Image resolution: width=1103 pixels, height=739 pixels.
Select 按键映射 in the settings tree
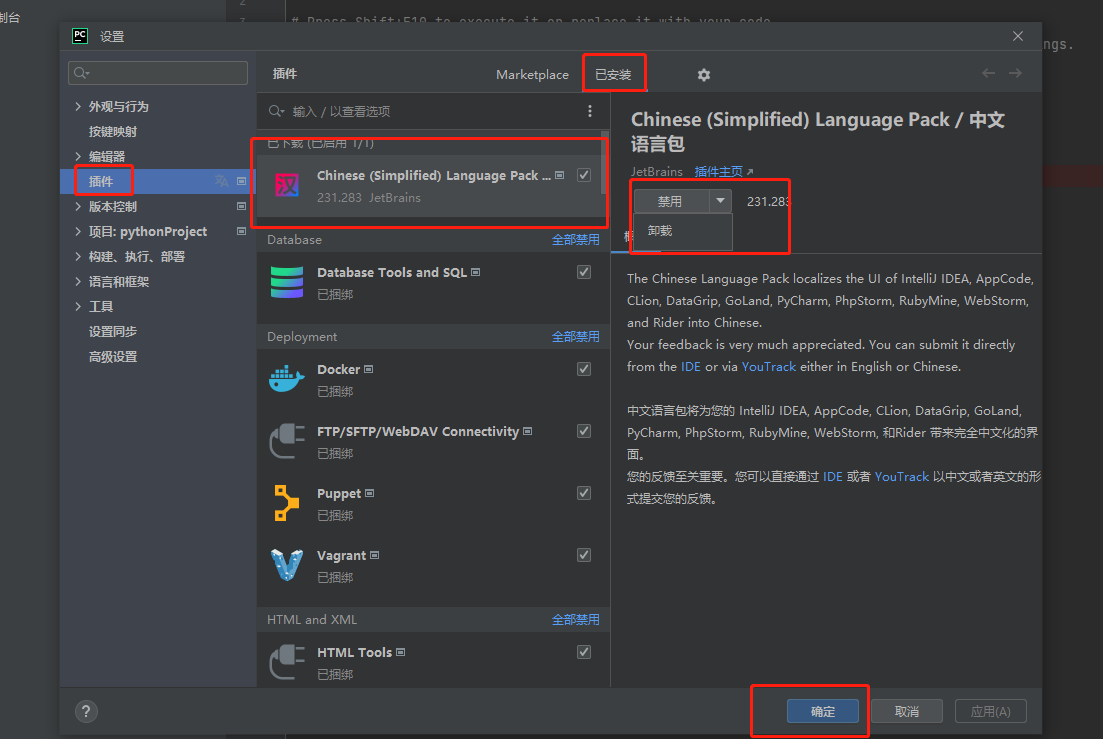[113, 131]
